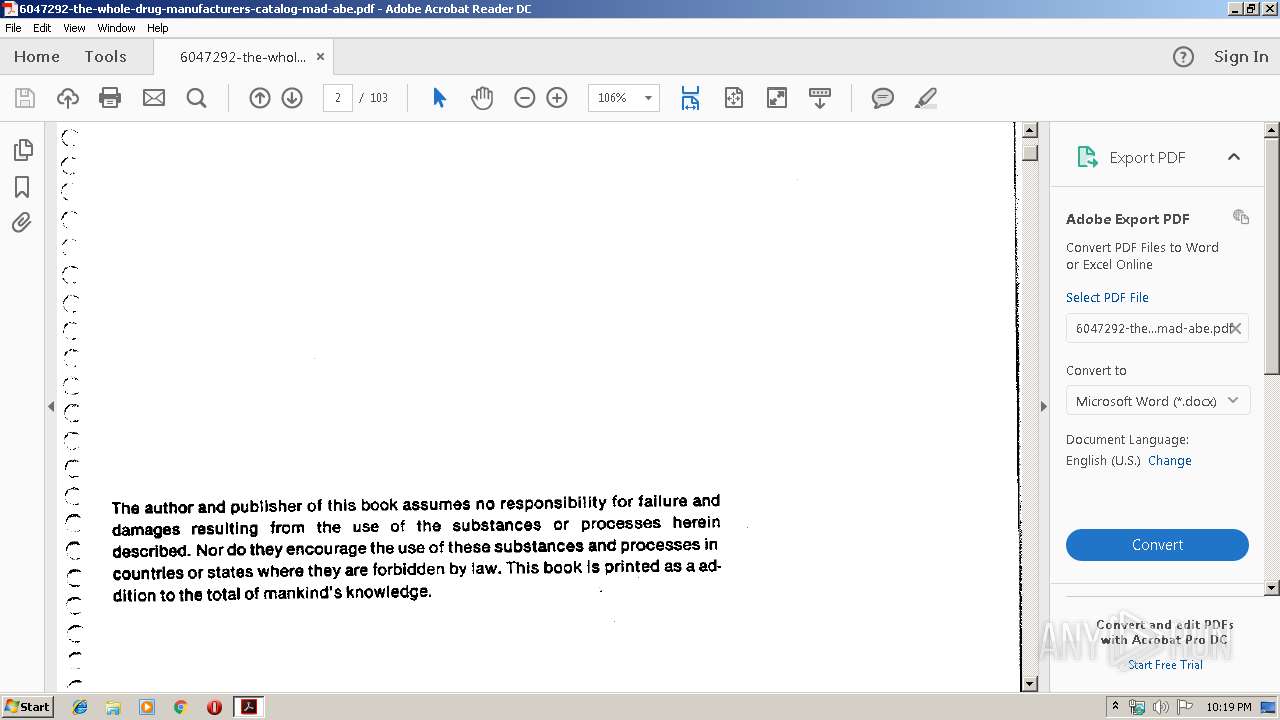This screenshot has height=720, width=1280.
Task: Open media player from taskbar
Action: 147,707
